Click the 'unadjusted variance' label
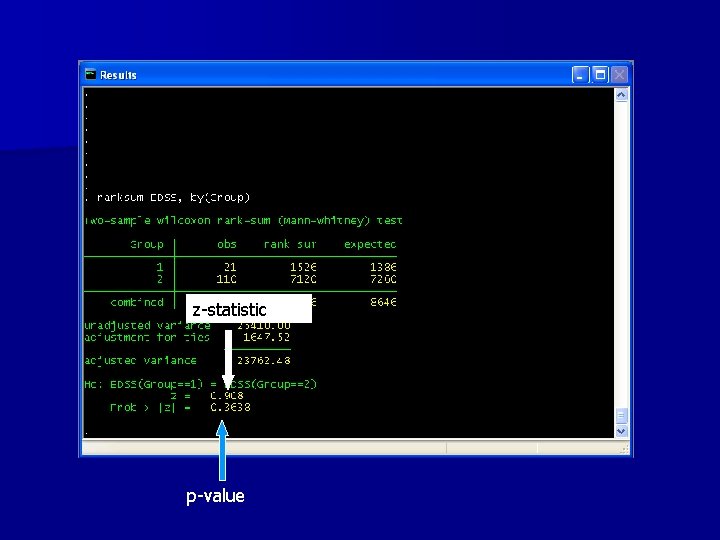 (x=147, y=326)
